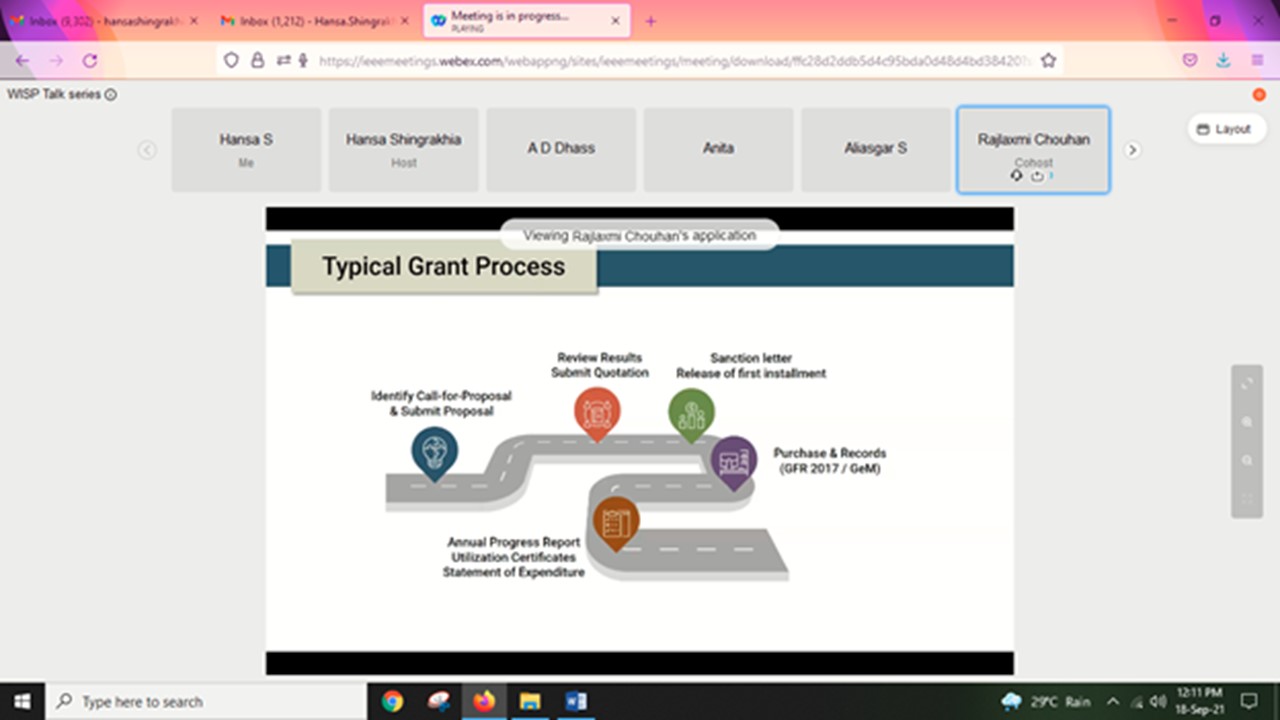Show next participants with right arrow
Viewport: 1280px width, 720px height.
[x=1132, y=150]
